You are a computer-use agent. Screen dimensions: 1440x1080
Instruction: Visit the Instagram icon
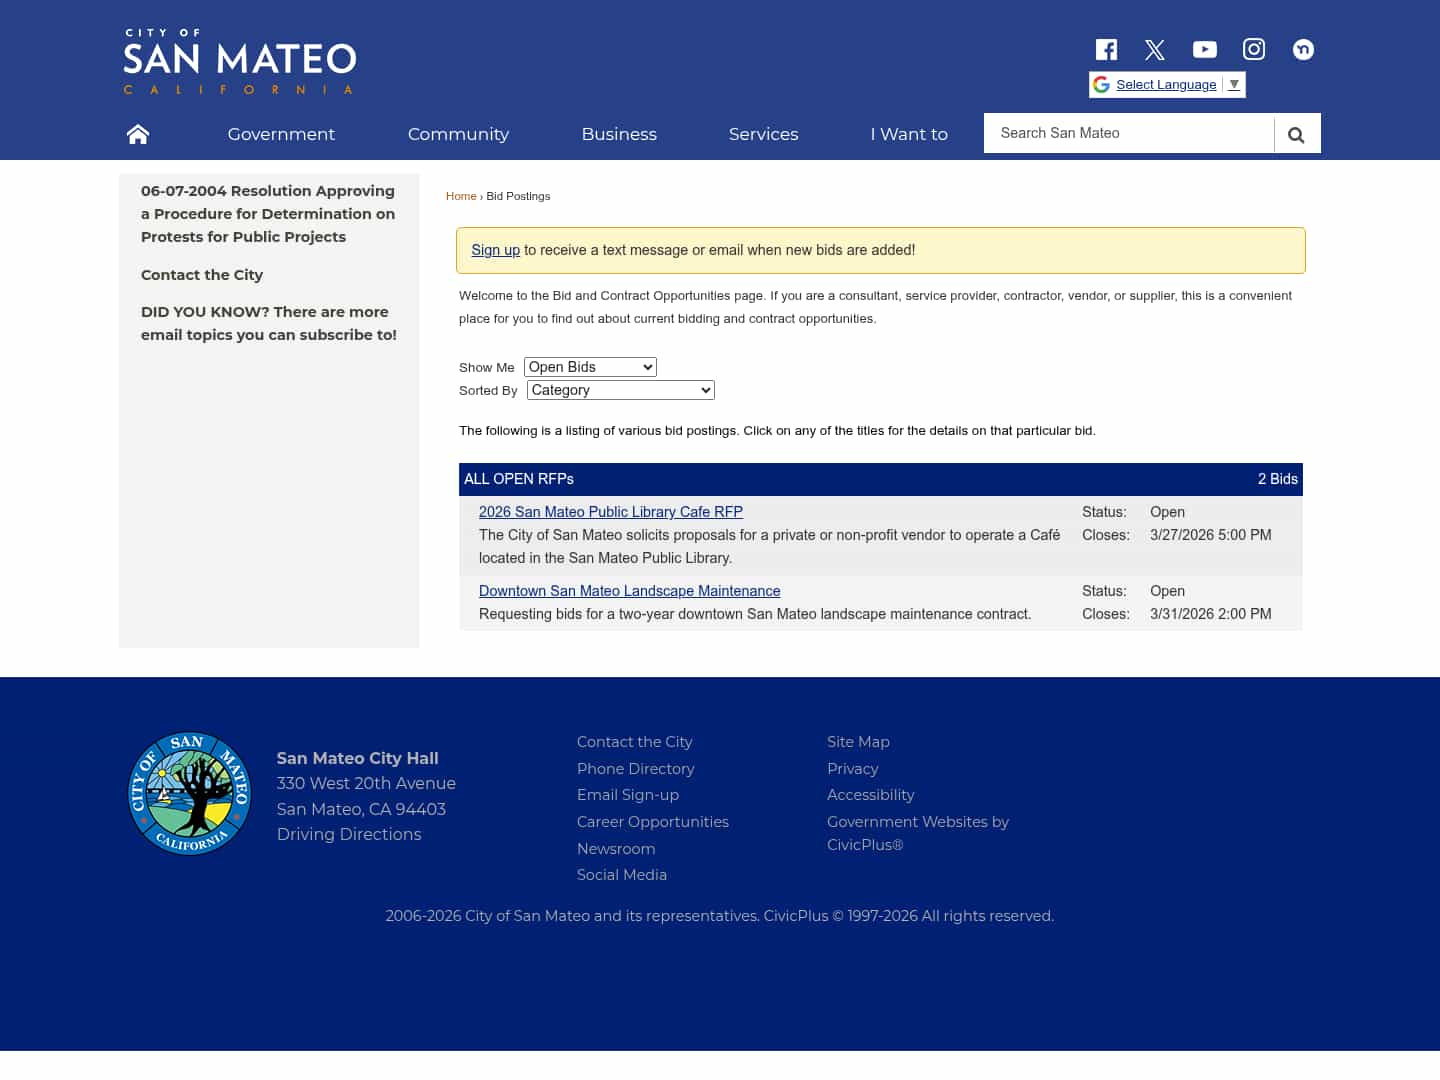(1253, 49)
